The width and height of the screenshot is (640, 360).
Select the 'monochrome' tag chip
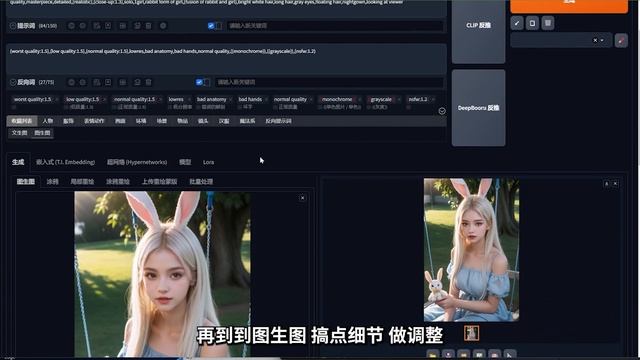point(337,99)
